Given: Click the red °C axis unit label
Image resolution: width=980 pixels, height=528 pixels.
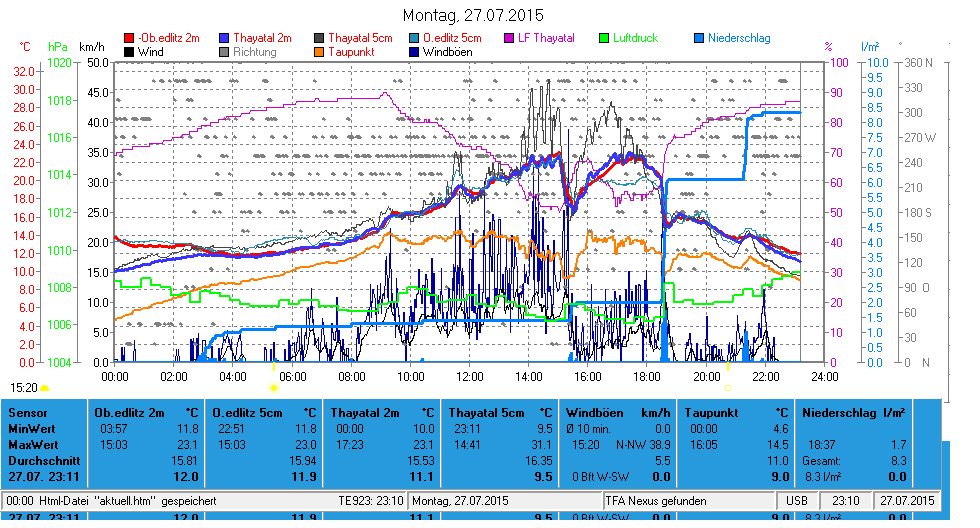Looking at the screenshot, I should coord(25,47).
